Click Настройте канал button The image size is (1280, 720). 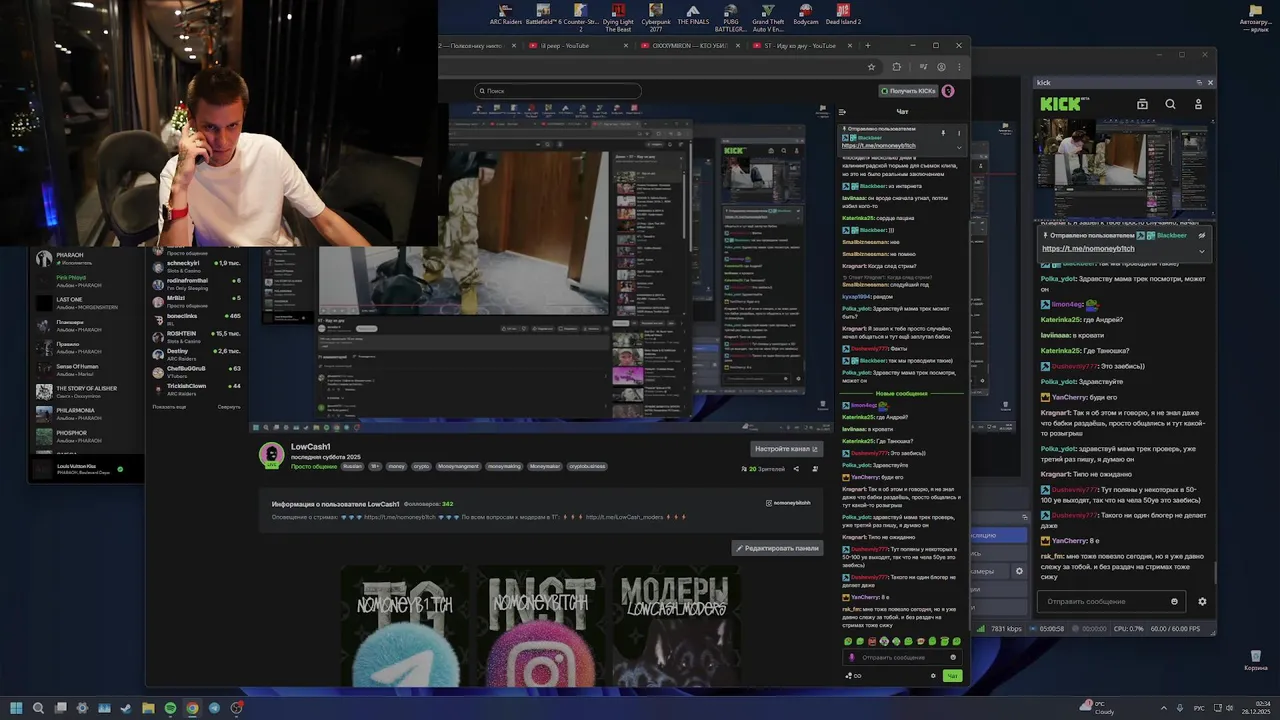coord(787,449)
